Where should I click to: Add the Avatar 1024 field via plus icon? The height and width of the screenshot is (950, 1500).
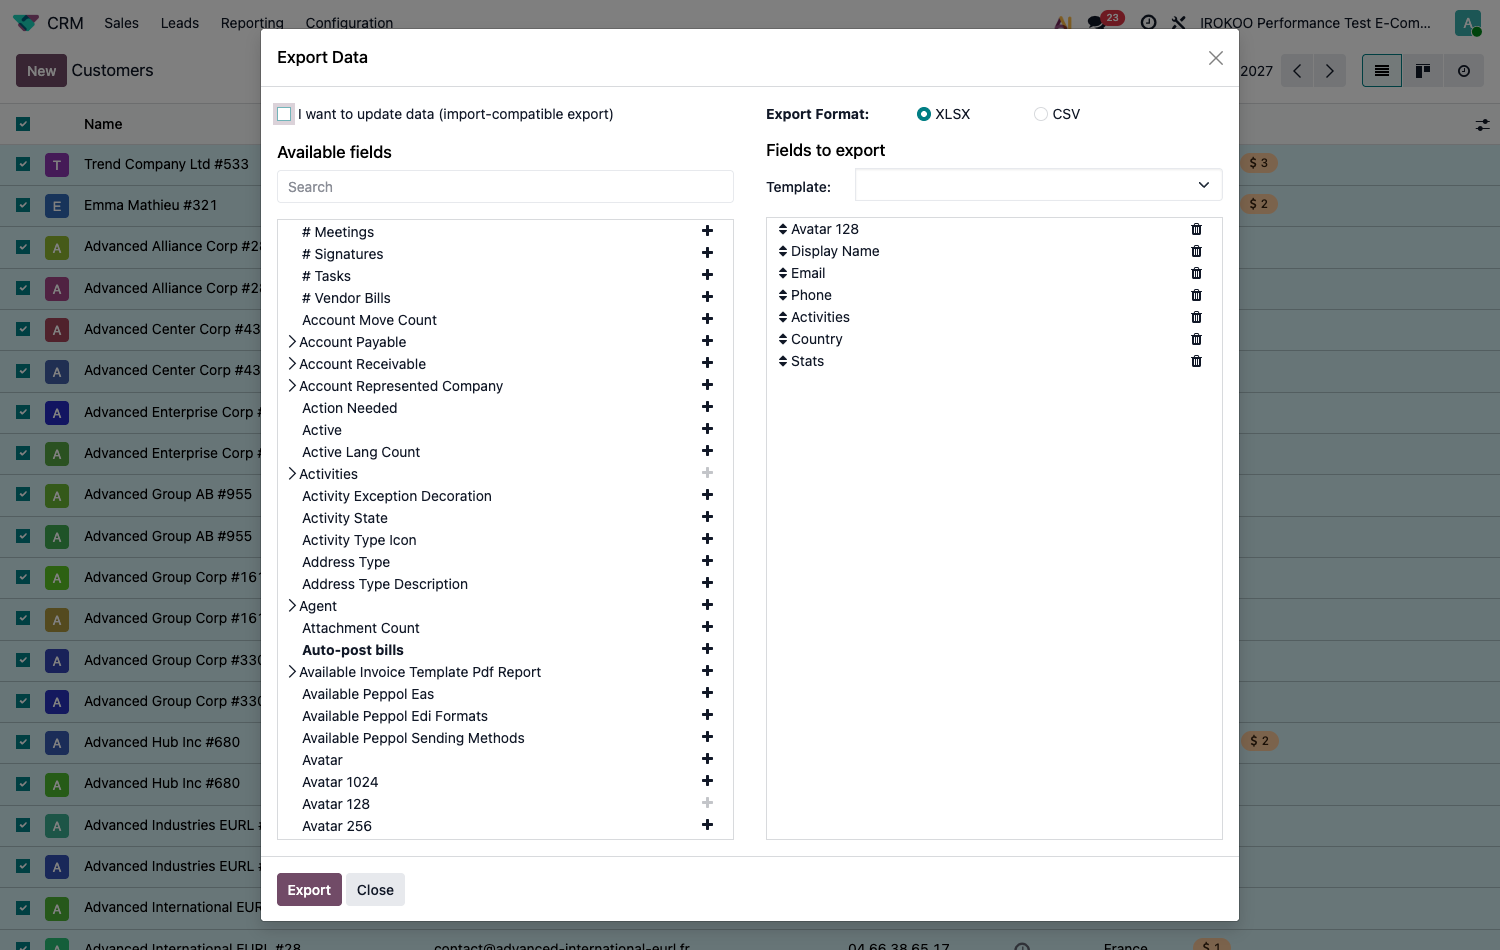(707, 781)
